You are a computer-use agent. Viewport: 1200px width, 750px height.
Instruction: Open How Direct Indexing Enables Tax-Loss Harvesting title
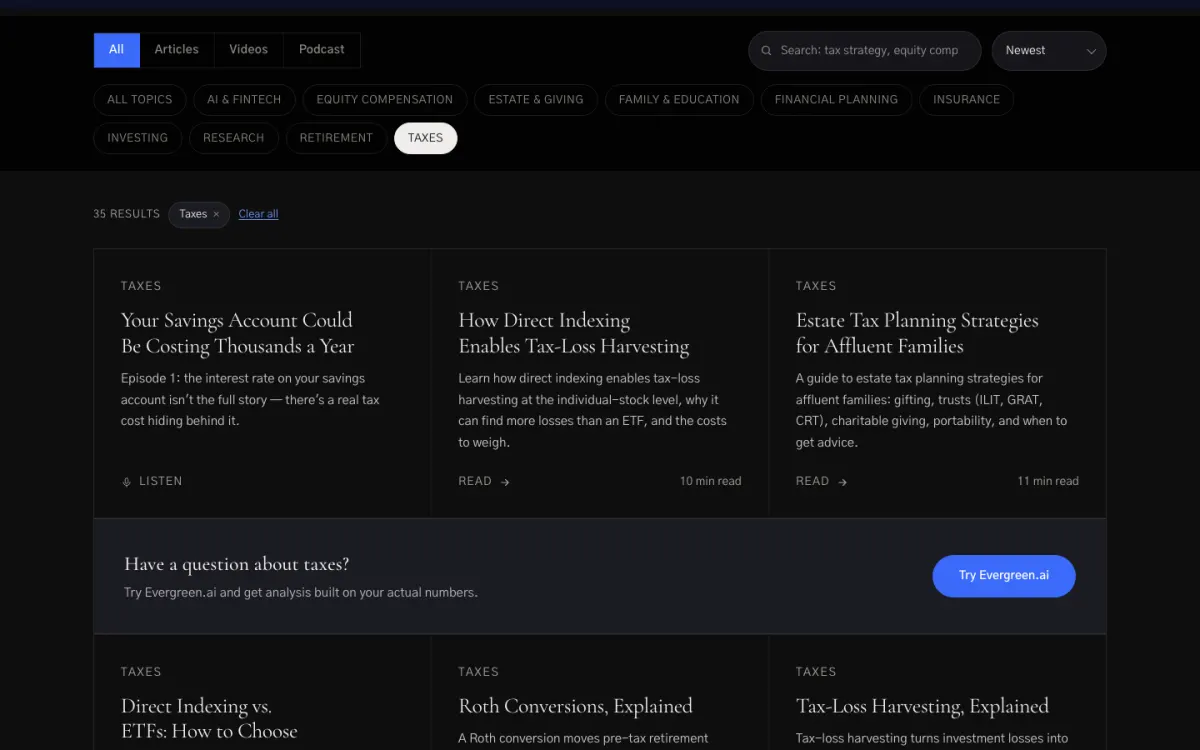tap(574, 333)
